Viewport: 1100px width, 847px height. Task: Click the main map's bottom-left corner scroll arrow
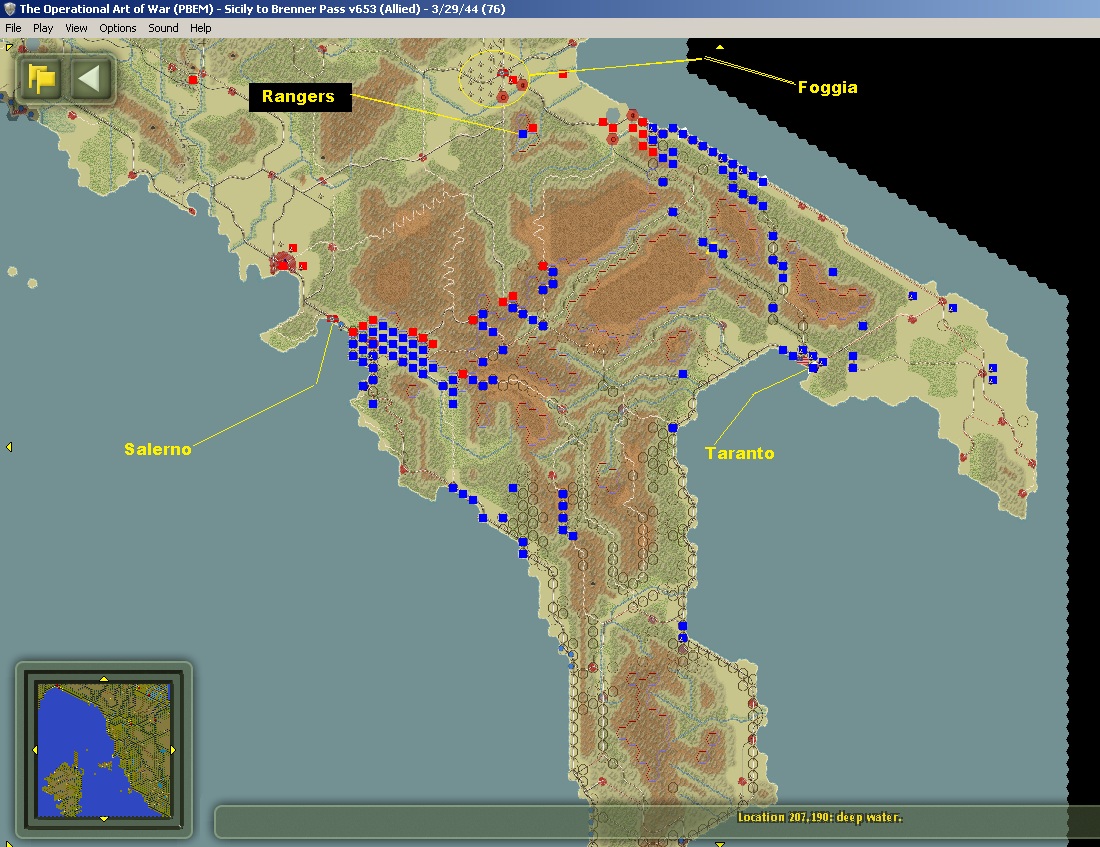(x=8, y=843)
